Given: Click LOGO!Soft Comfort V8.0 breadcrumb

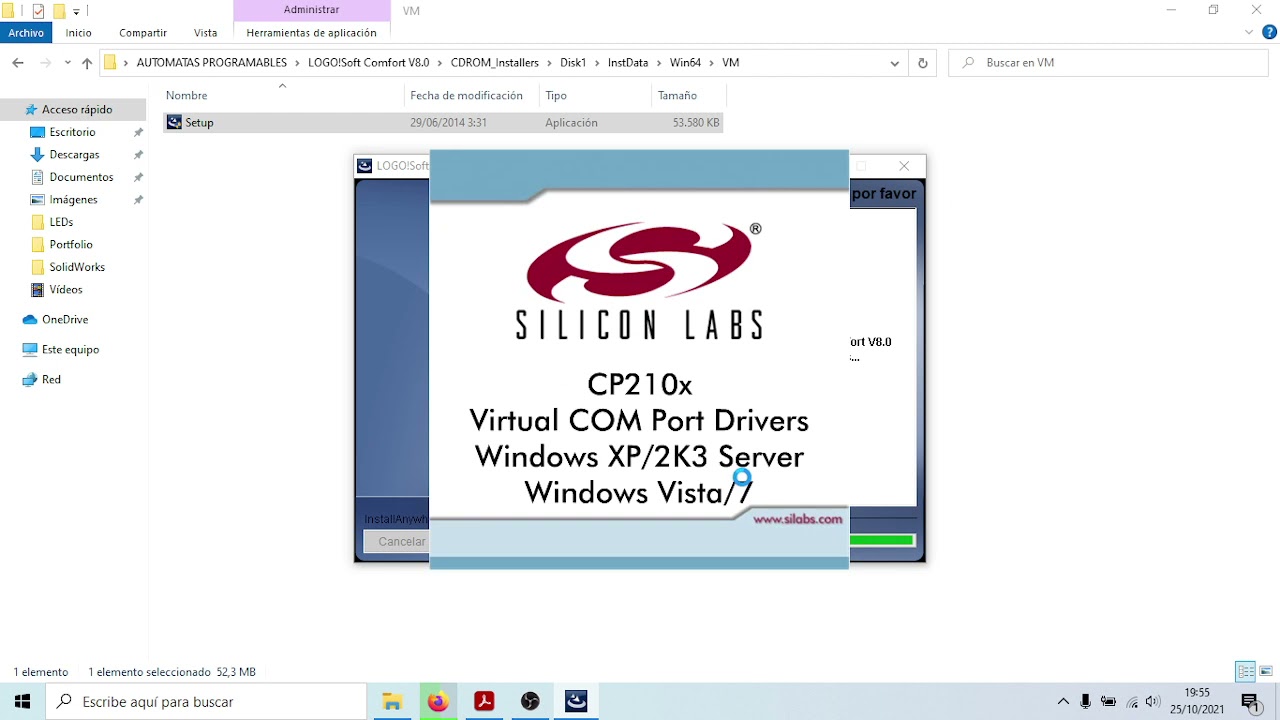Looking at the screenshot, I should (x=368, y=62).
